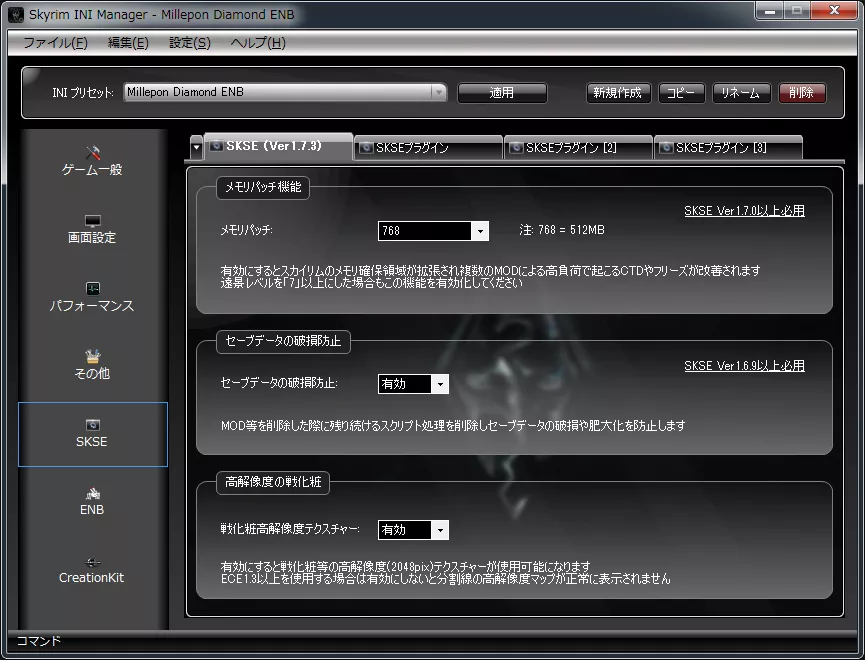This screenshot has width=865, height=660.
Task: Open the ゲーム一般 sidebar section icon
Action: (x=93, y=152)
